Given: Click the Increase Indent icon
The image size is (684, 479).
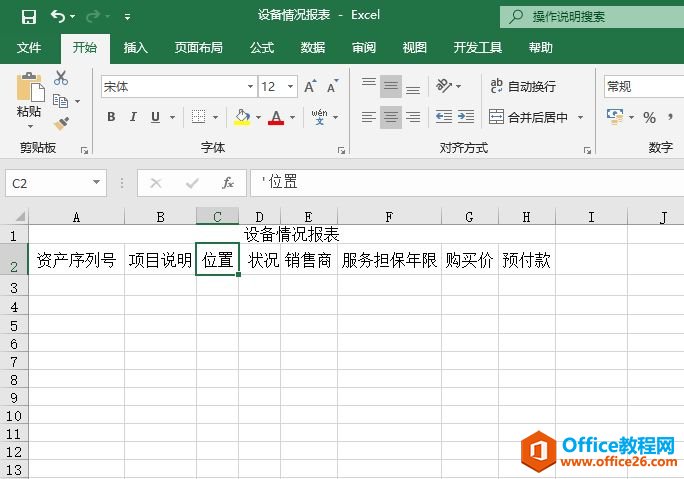Looking at the screenshot, I should tap(466, 117).
